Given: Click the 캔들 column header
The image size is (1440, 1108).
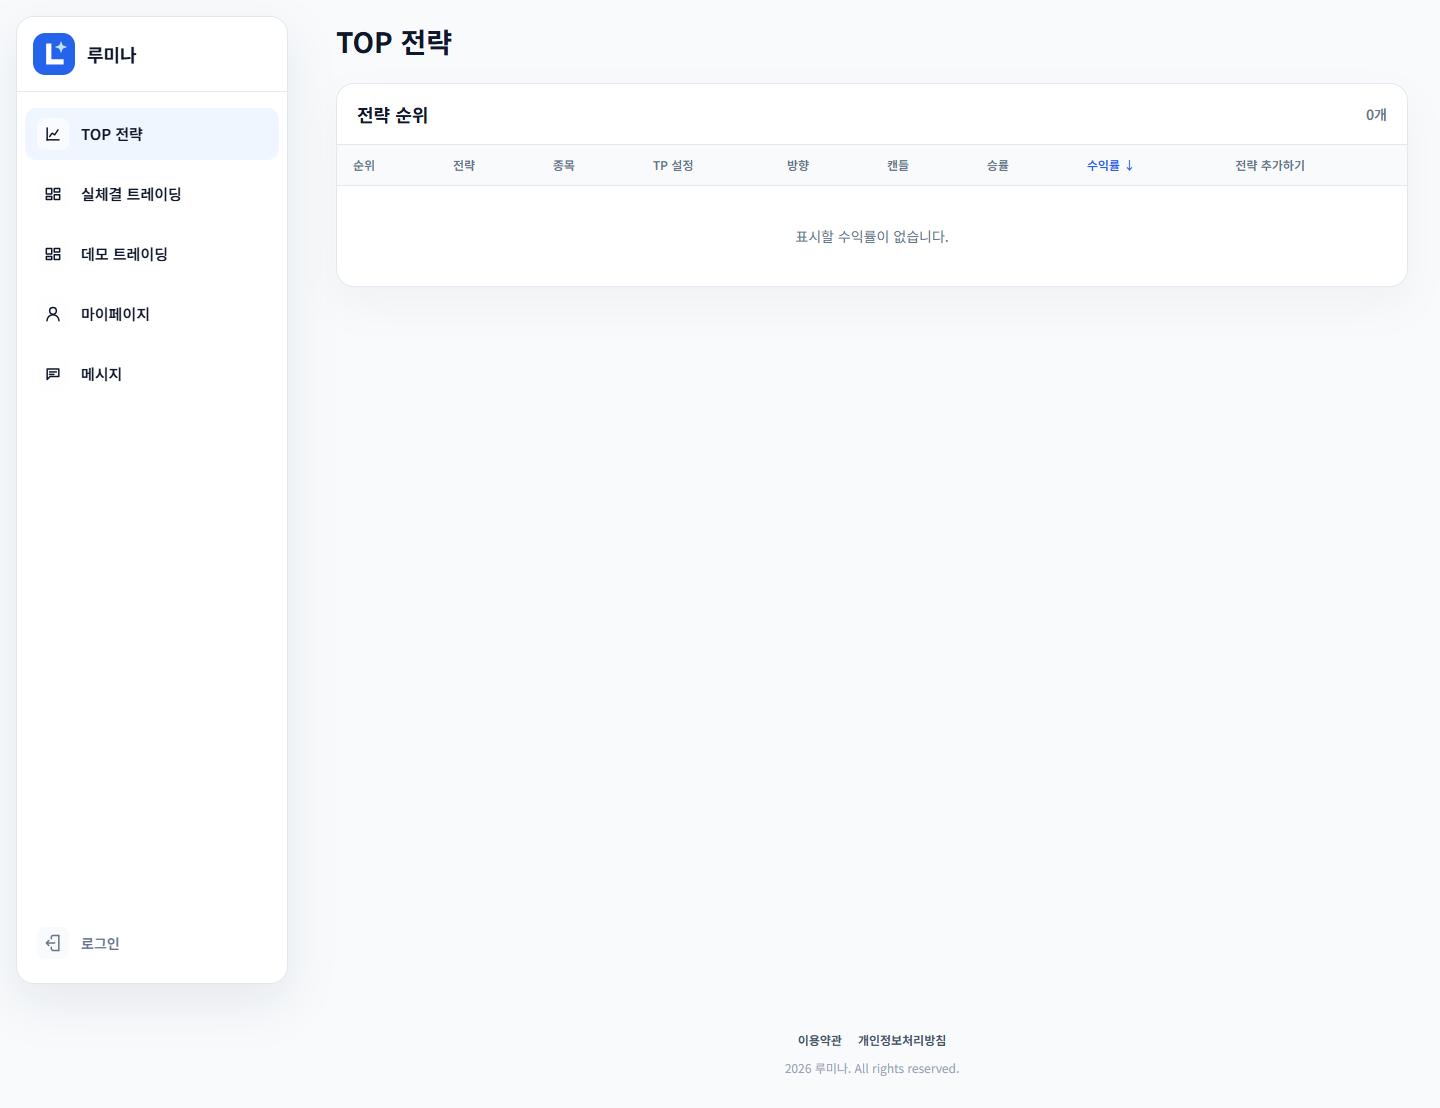Looking at the screenshot, I should pyautogui.click(x=898, y=165).
